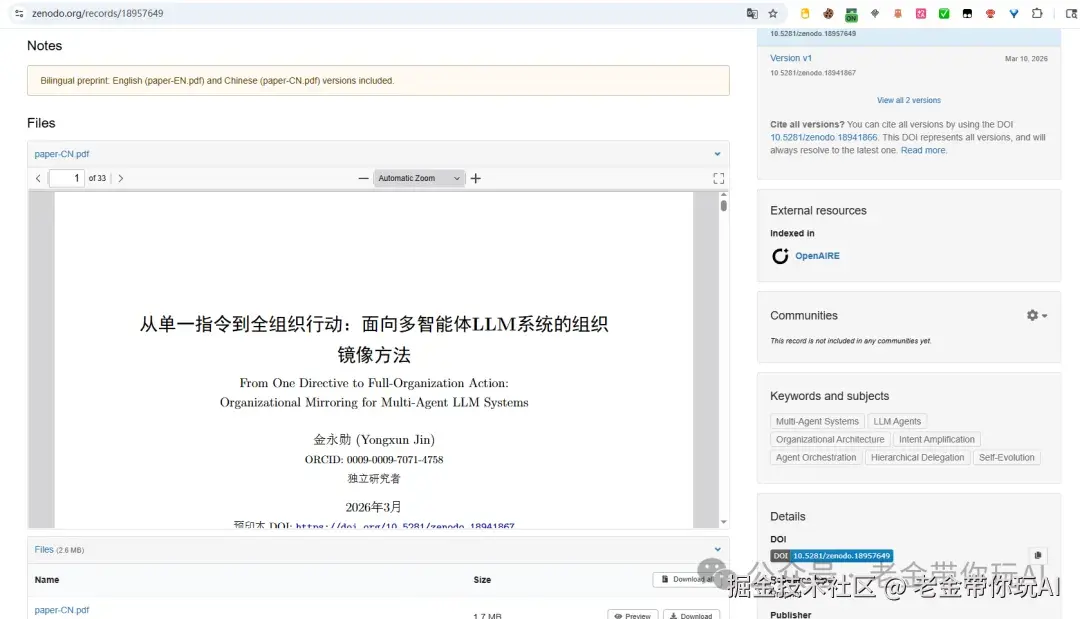The image size is (1080, 619).
Task: Select the Self-Evolution keyword tag
Action: point(1006,457)
